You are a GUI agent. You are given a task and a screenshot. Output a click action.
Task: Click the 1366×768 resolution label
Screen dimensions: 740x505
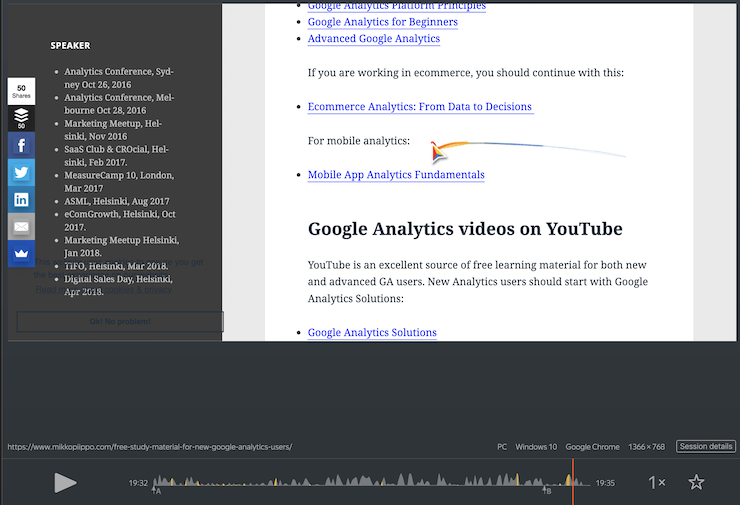point(647,446)
